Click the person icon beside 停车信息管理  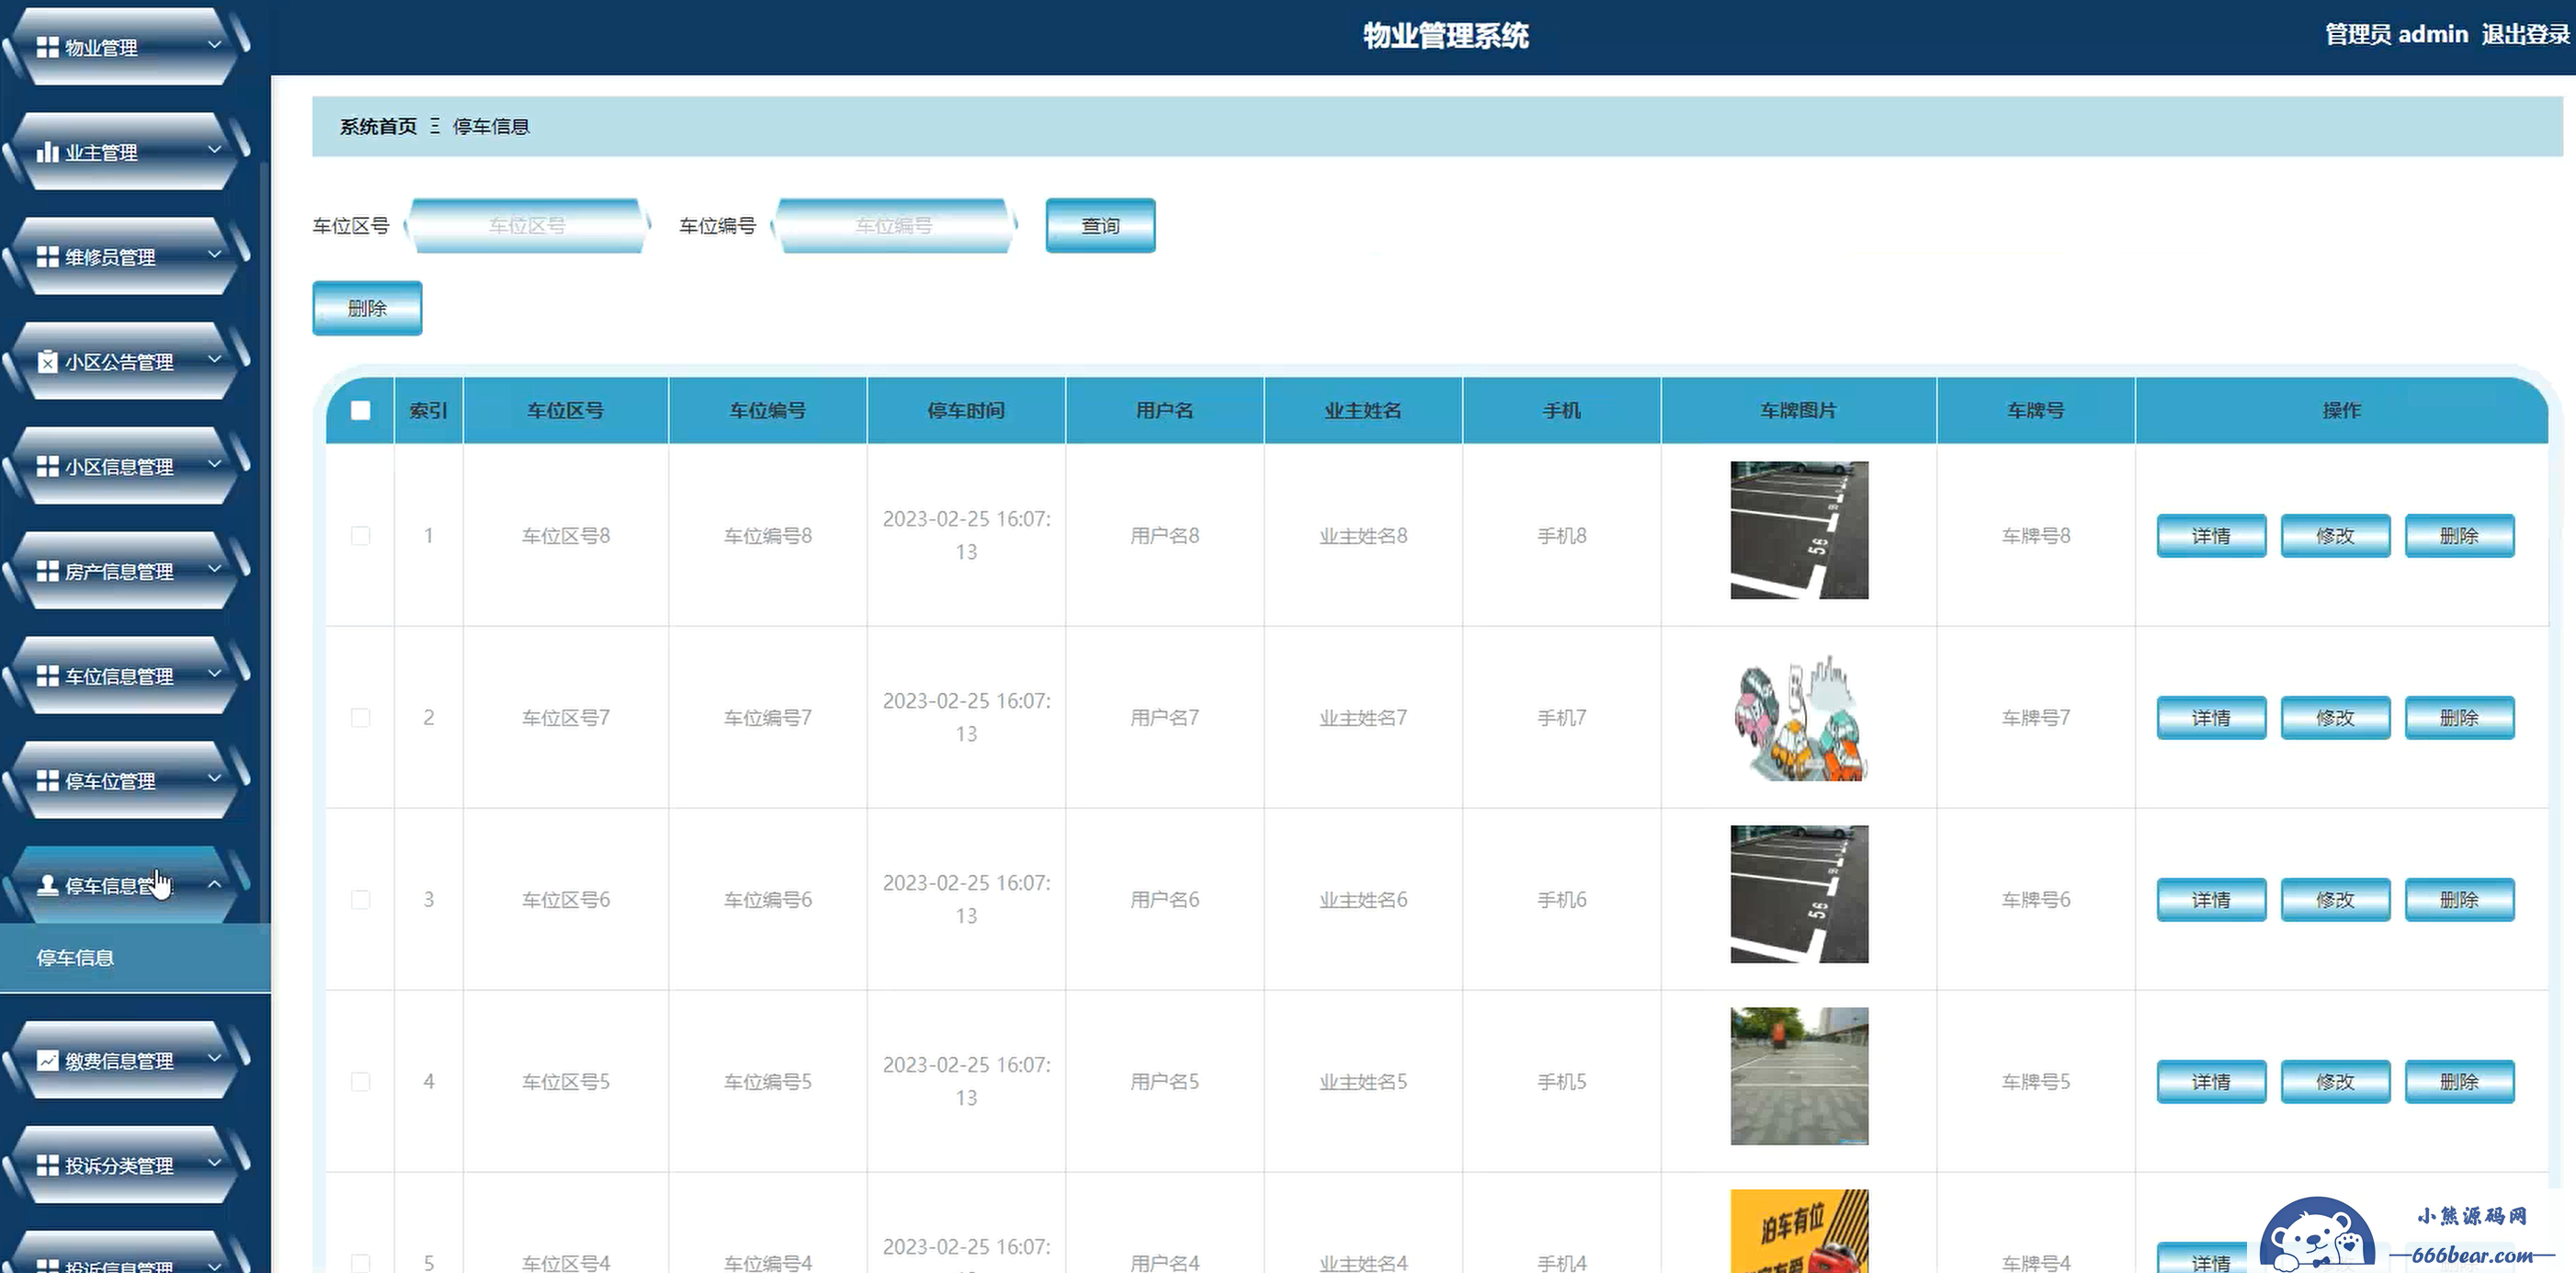[47, 885]
